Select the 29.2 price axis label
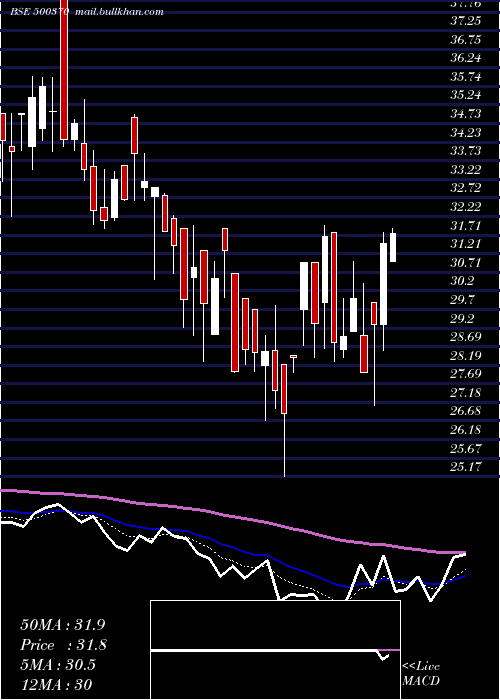 [x=462, y=318]
